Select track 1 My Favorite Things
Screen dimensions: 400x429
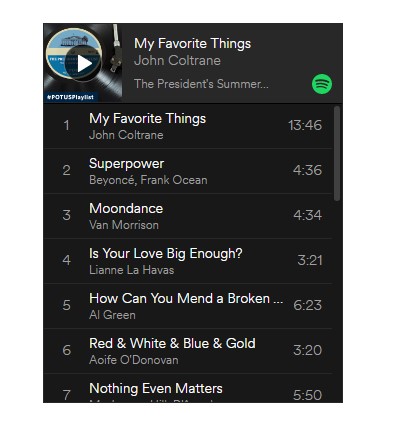pyautogui.click(x=188, y=126)
